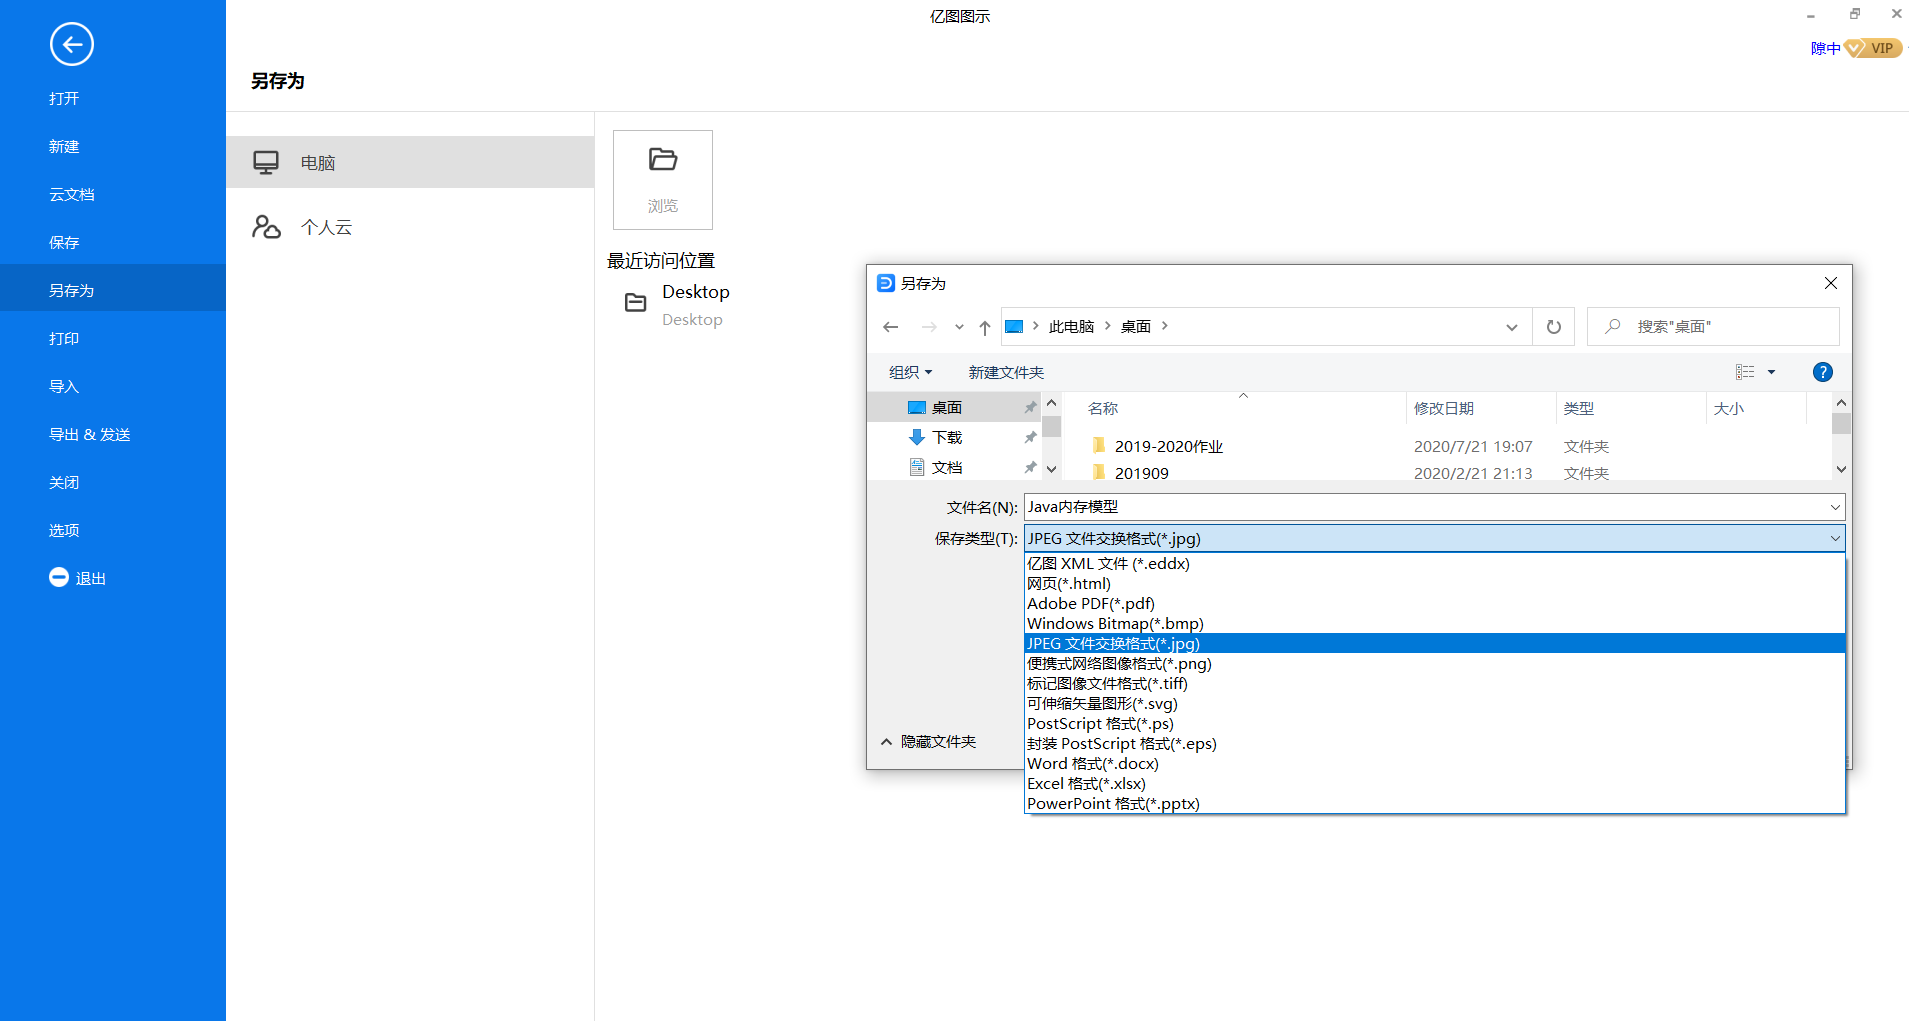Click the view layout icon in dialog toolbar

click(1745, 372)
